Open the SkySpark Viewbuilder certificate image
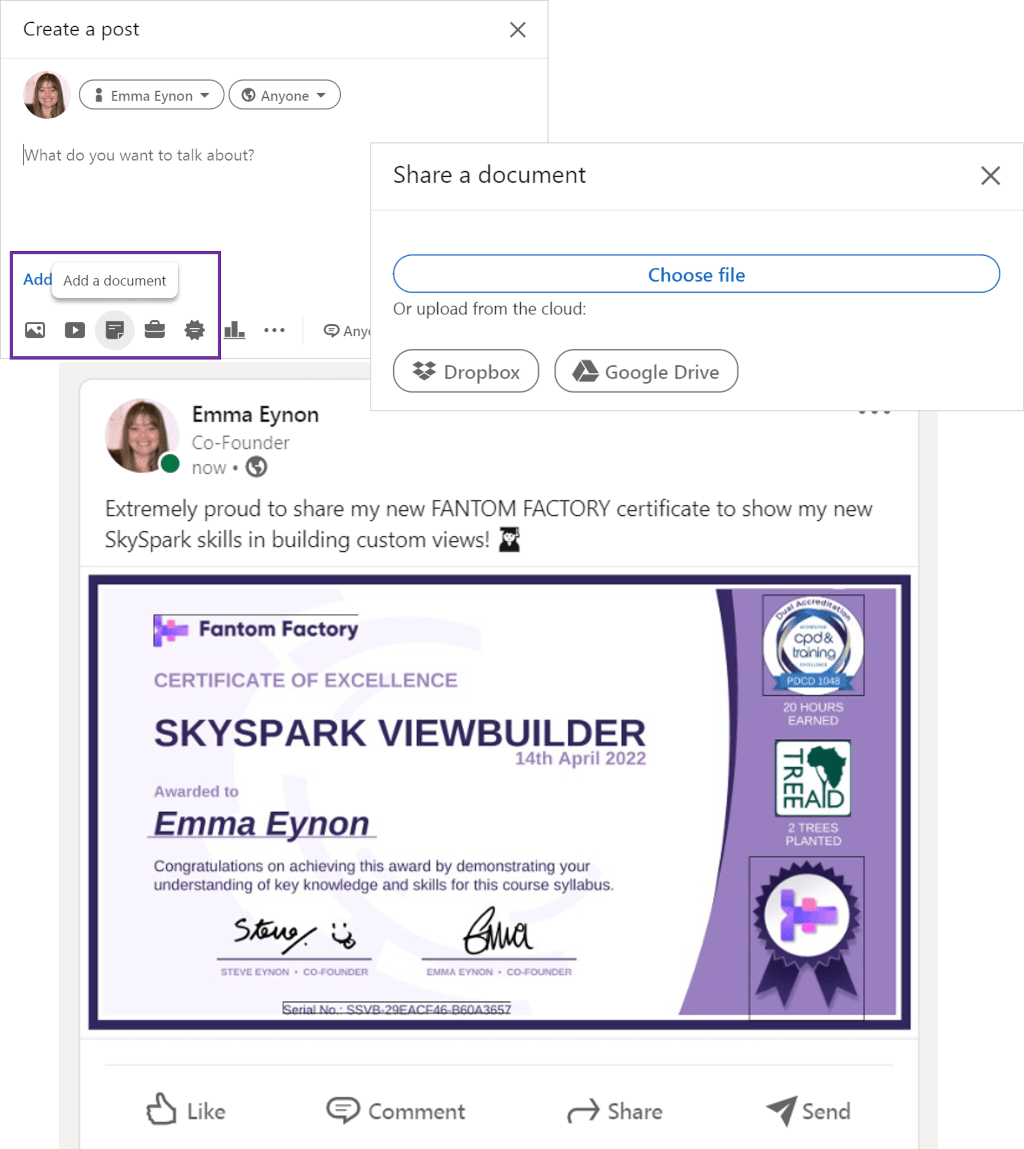 [x=499, y=802]
